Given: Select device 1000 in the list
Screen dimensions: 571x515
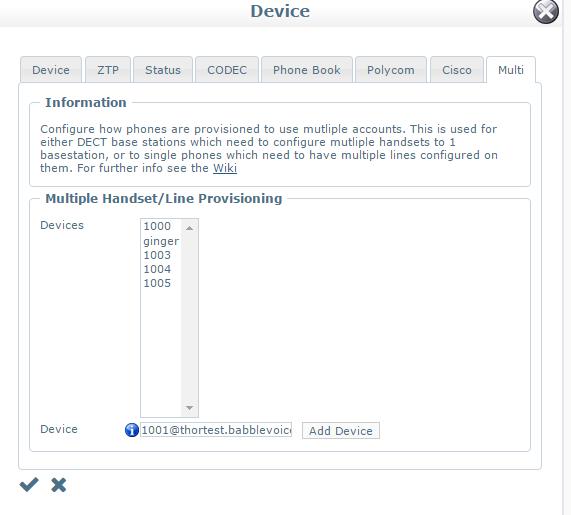Looking at the screenshot, I should [161, 226].
